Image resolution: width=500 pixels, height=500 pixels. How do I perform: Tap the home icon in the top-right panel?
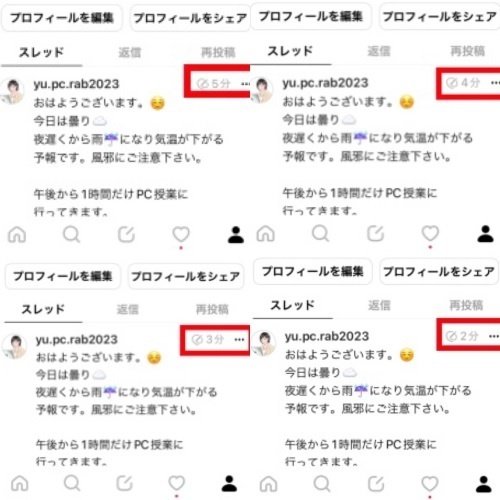coord(266,233)
